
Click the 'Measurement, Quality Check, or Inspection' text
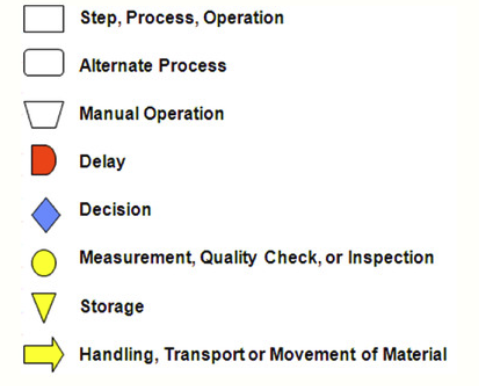pyautogui.click(x=257, y=258)
